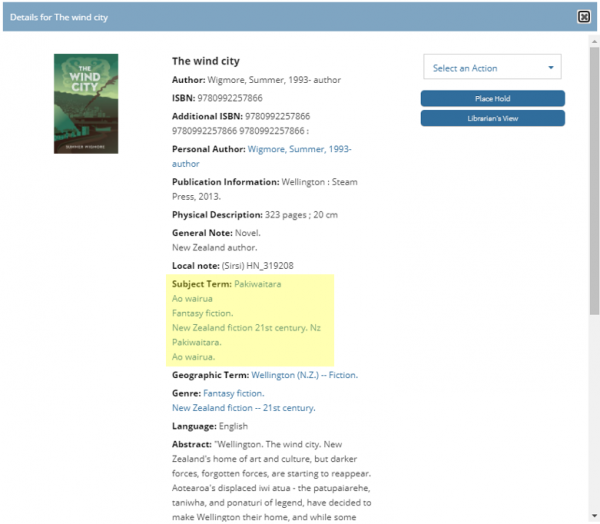Click the Language value English
The image size is (600, 524).
(233, 426)
